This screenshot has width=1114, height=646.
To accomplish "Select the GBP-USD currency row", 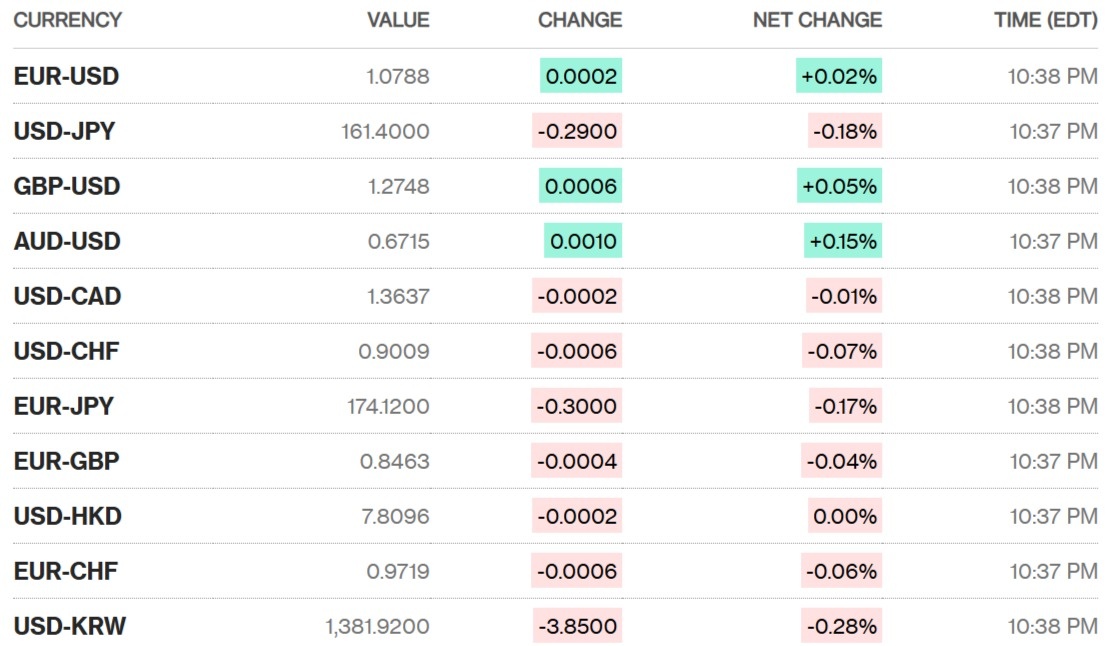I will pos(66,186).
